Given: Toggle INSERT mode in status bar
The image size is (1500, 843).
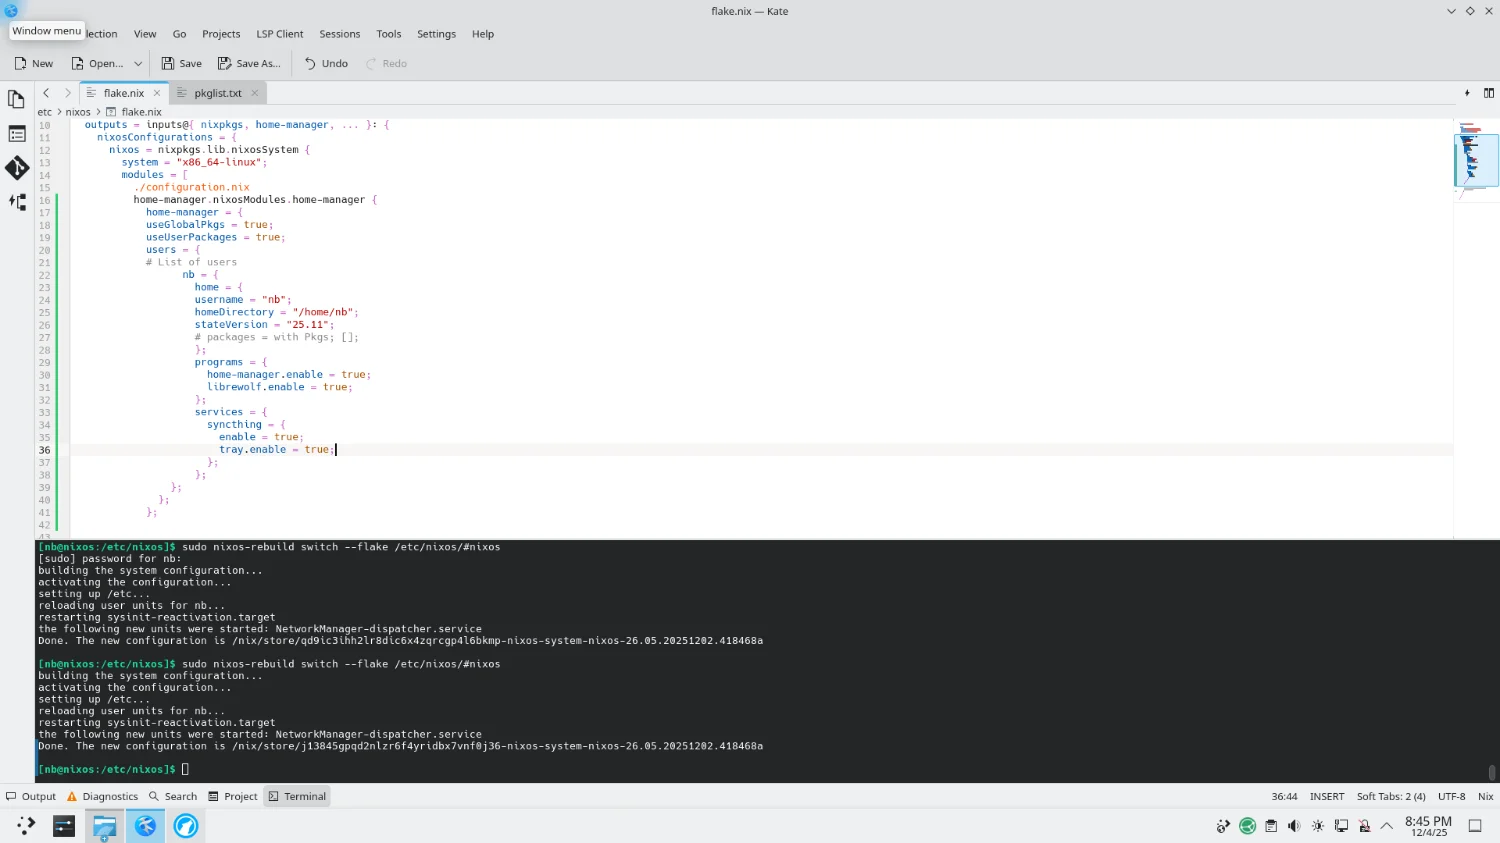Looking at the screenshot, I should pyautogui.click(x=1326, y=797).
